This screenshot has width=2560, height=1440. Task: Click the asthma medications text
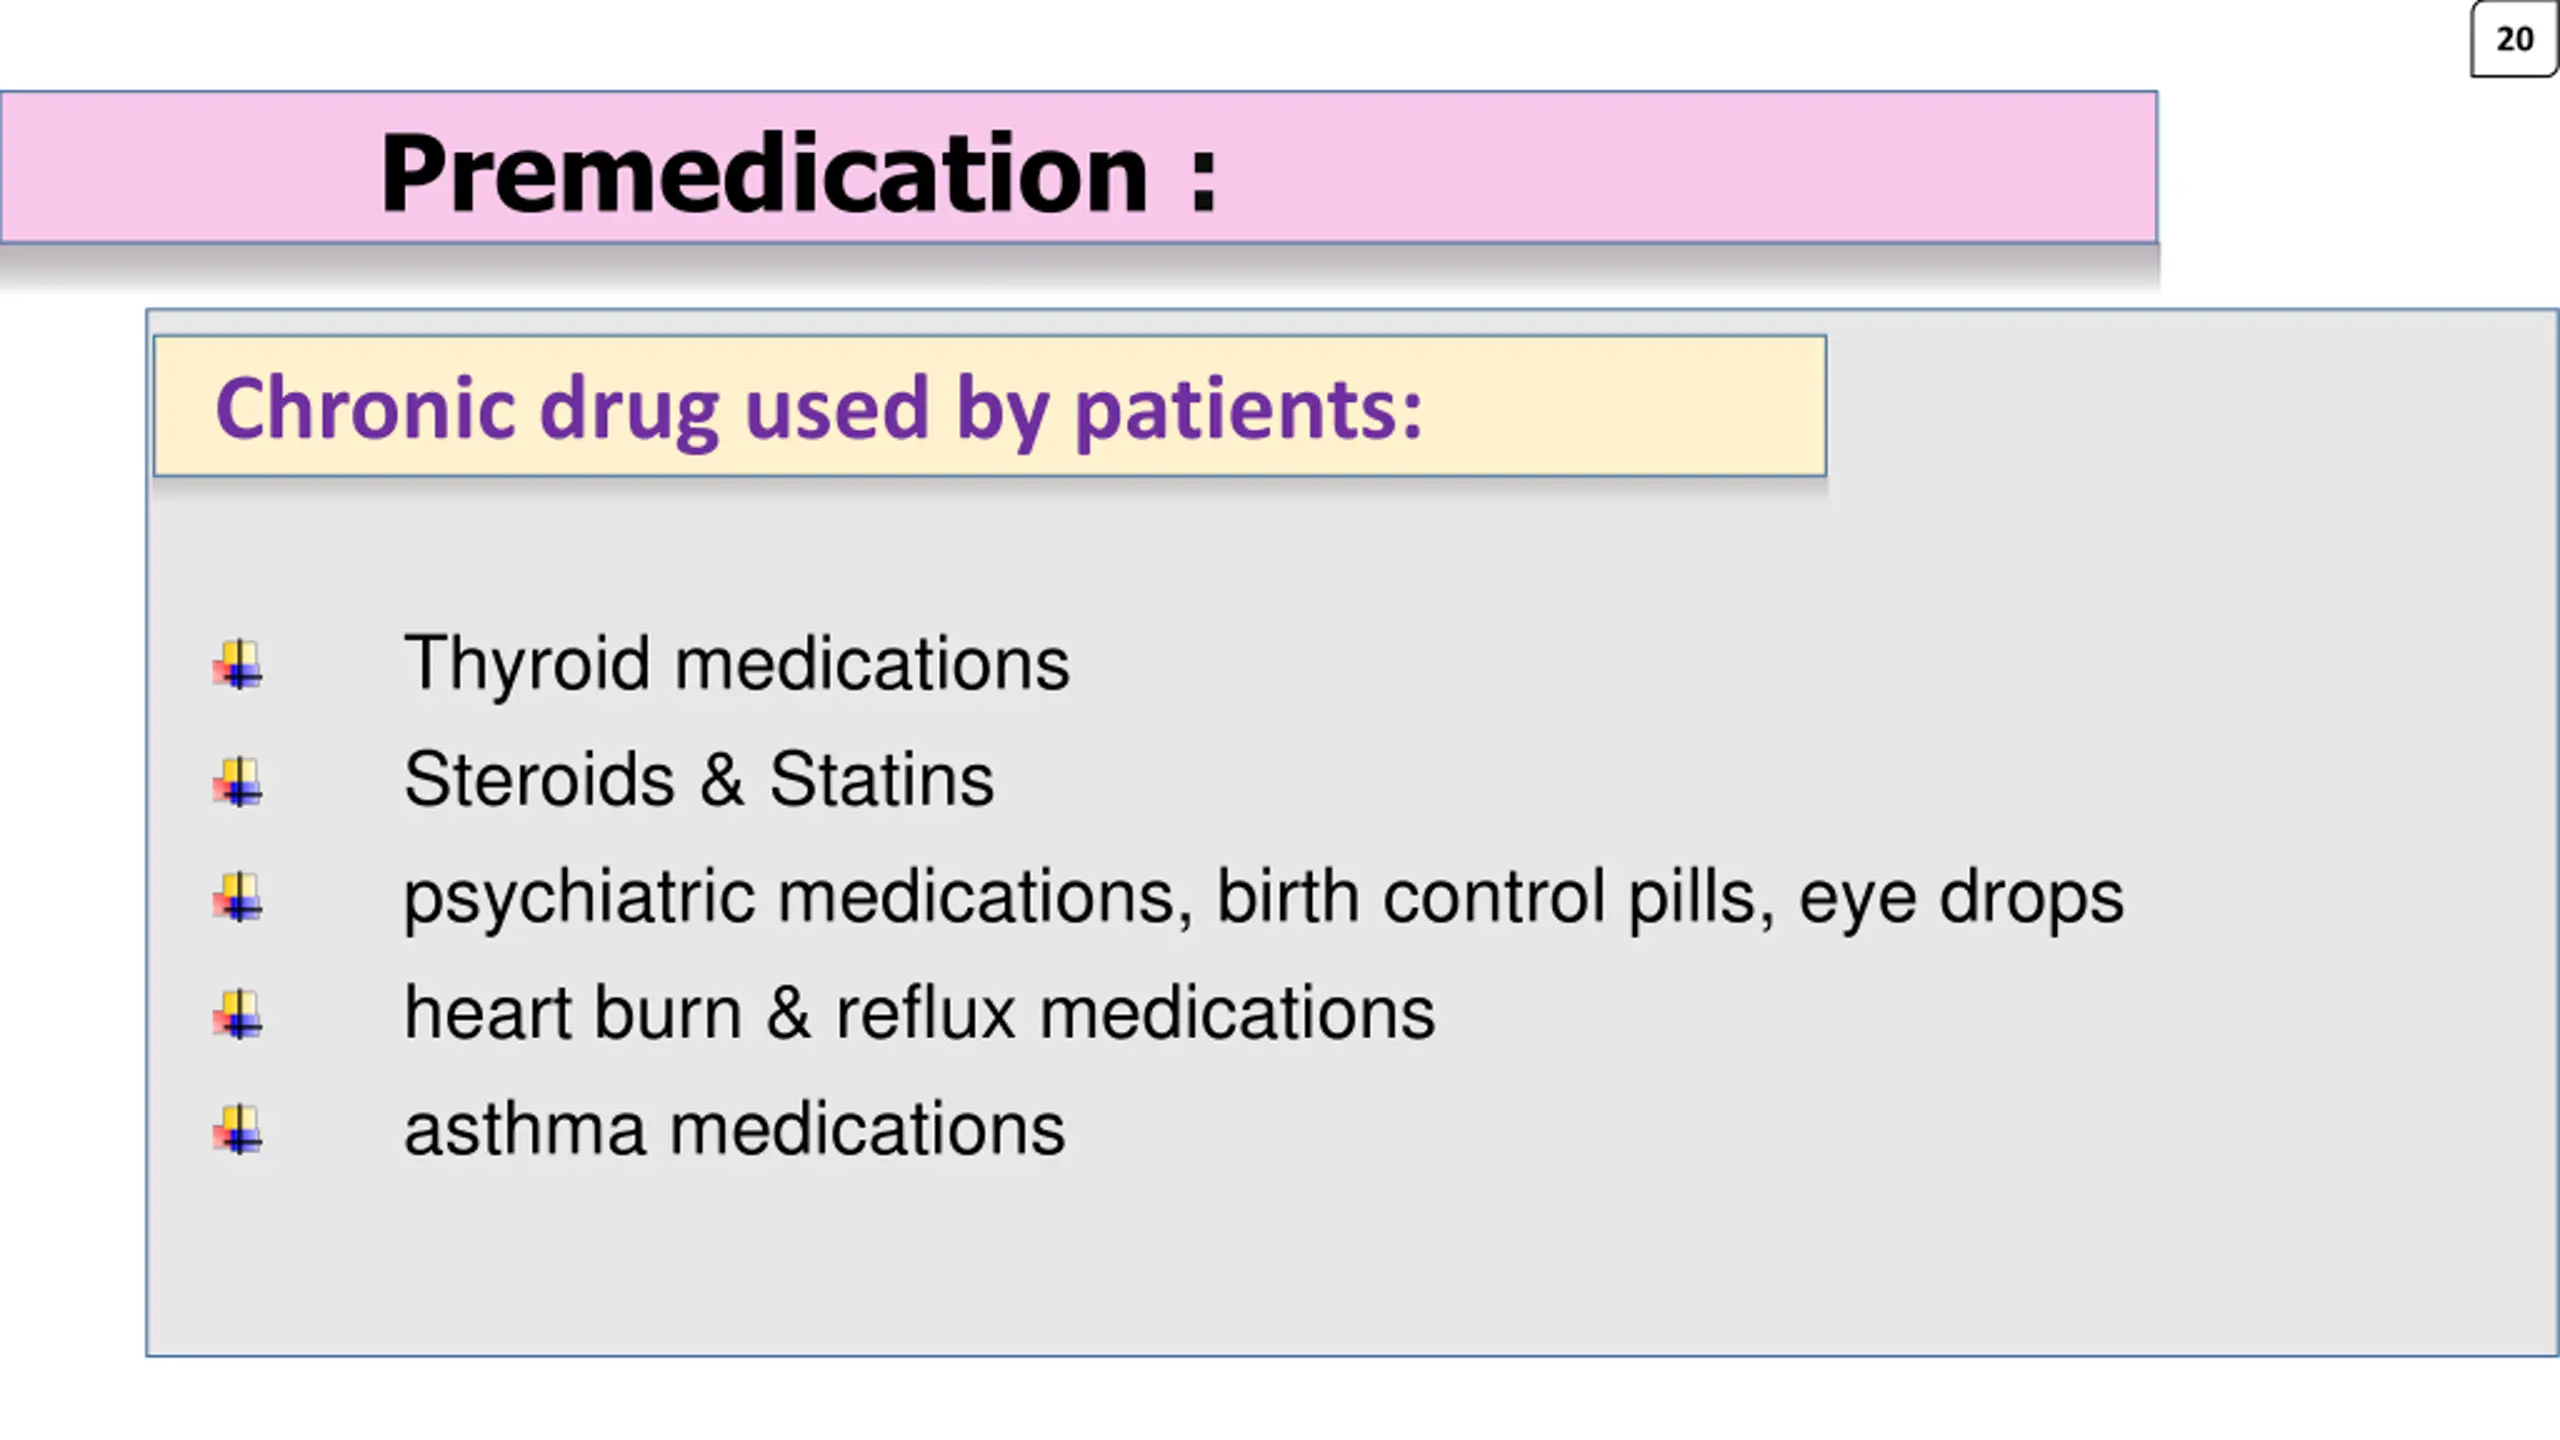[734, 1129]
